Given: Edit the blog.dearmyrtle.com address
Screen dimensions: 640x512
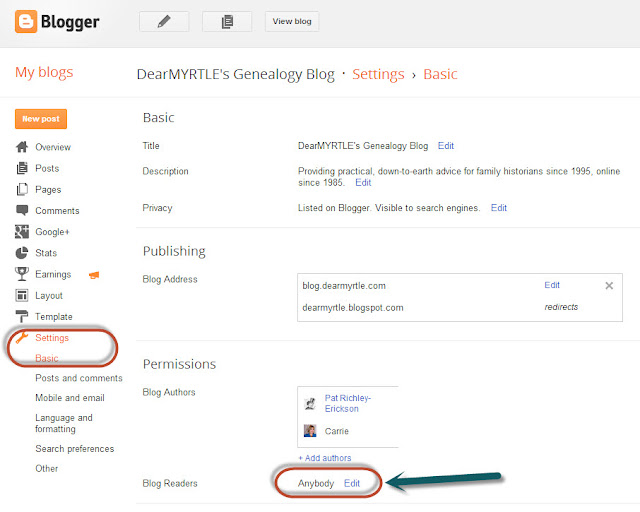Looking at the screenshot, I should [552, 285].
